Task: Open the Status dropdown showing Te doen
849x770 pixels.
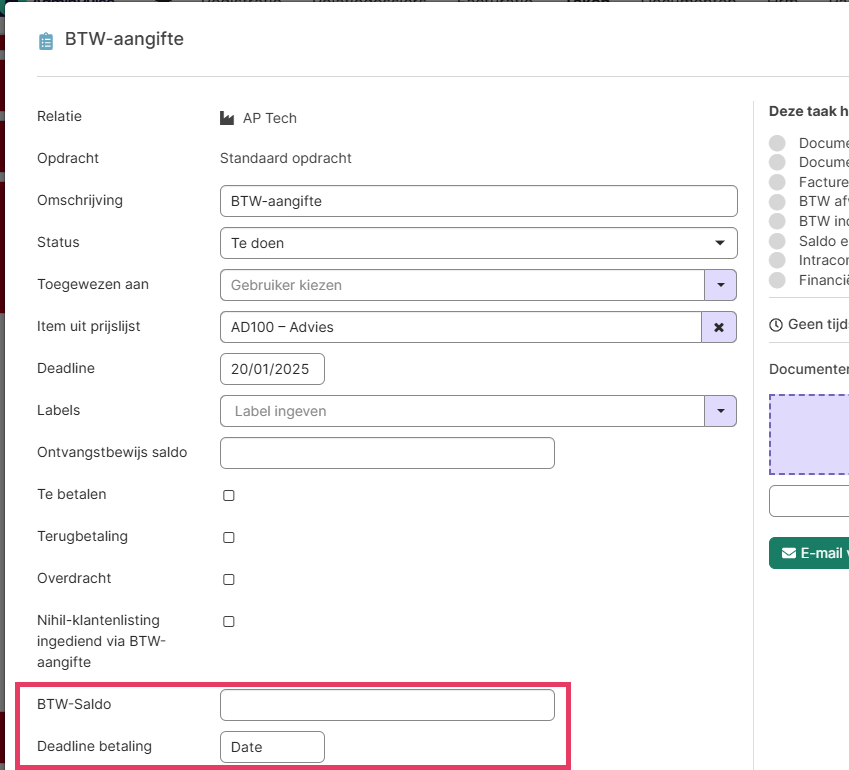Action: [x=478, y=243]
